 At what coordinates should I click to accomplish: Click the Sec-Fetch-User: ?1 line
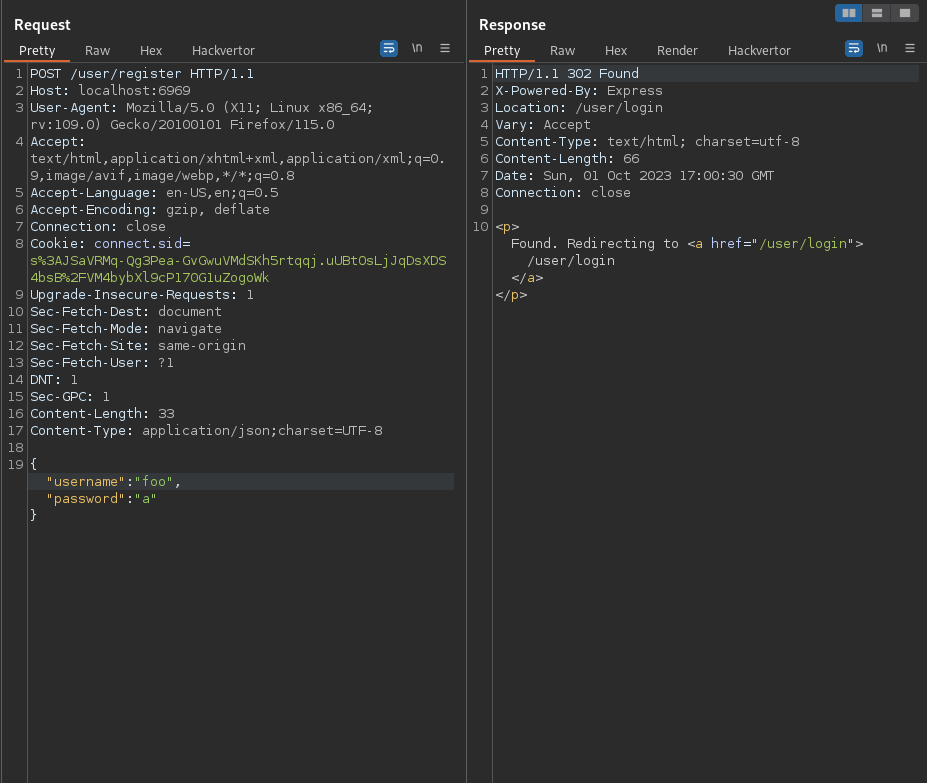pyautogui.click(x=102, y=363)
